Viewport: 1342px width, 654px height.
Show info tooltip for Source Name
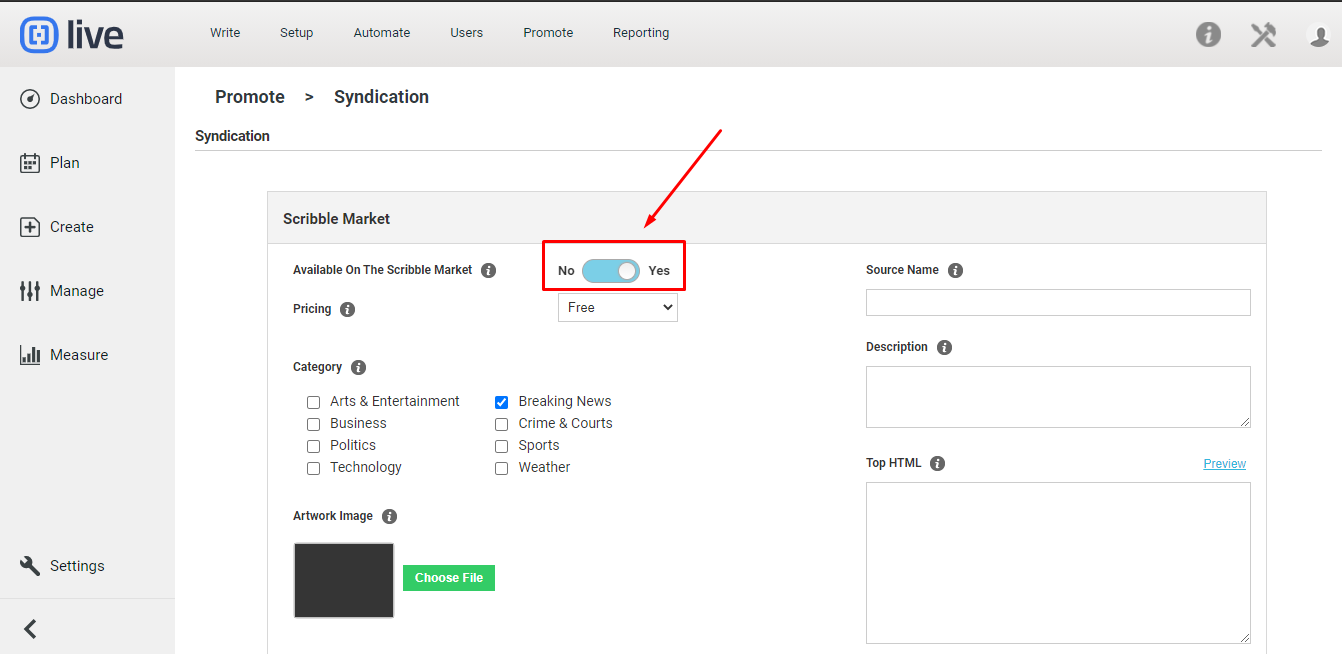[955, 270]
